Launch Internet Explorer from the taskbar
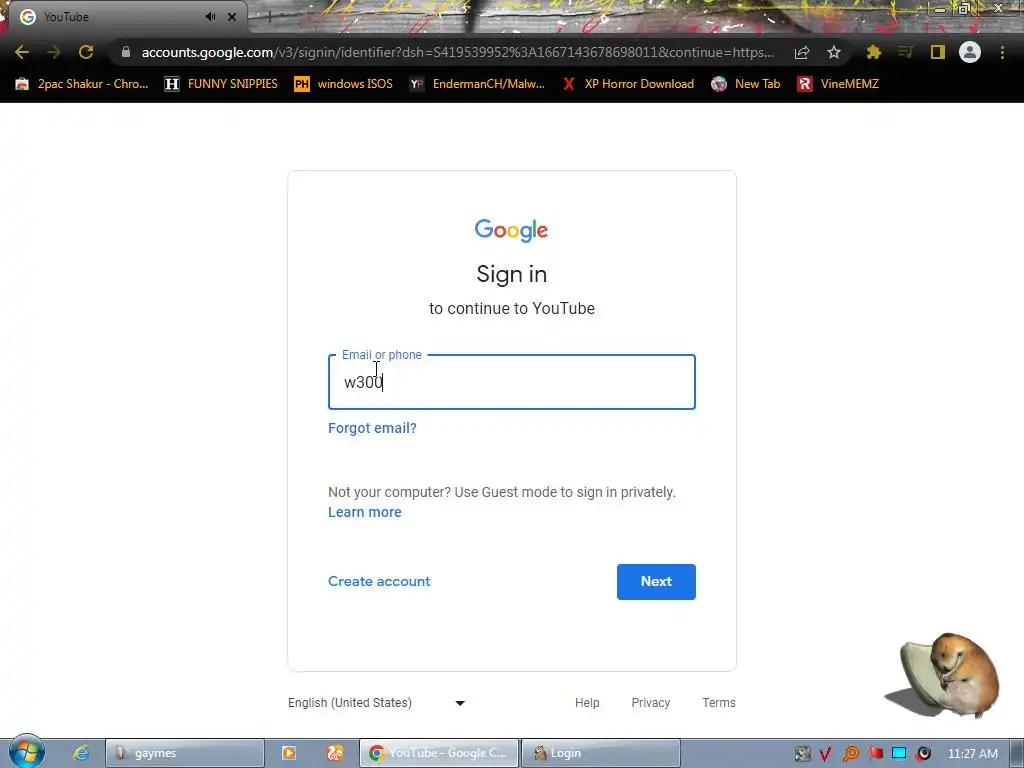Image resolution: width=1024 pixels, height=768 pixels. [x=81, y=753]
